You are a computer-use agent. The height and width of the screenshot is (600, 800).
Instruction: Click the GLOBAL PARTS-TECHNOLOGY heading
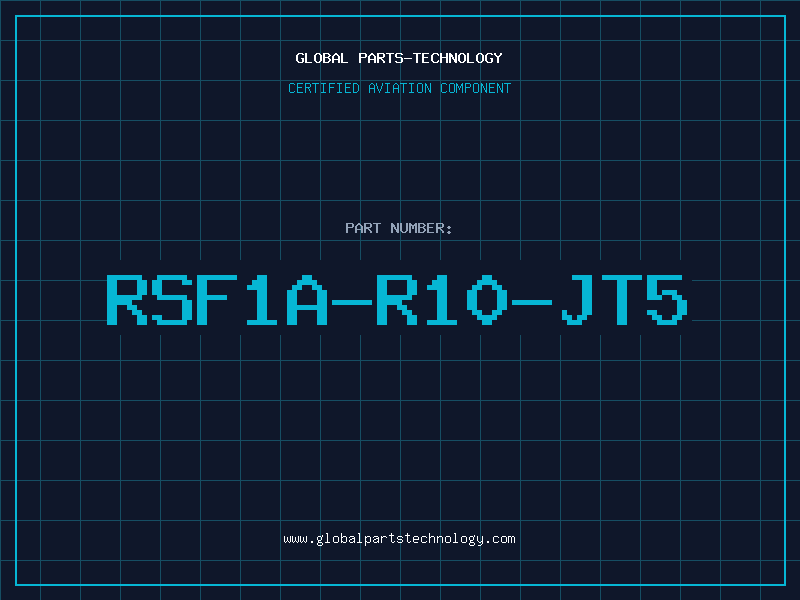pos(399,58)
